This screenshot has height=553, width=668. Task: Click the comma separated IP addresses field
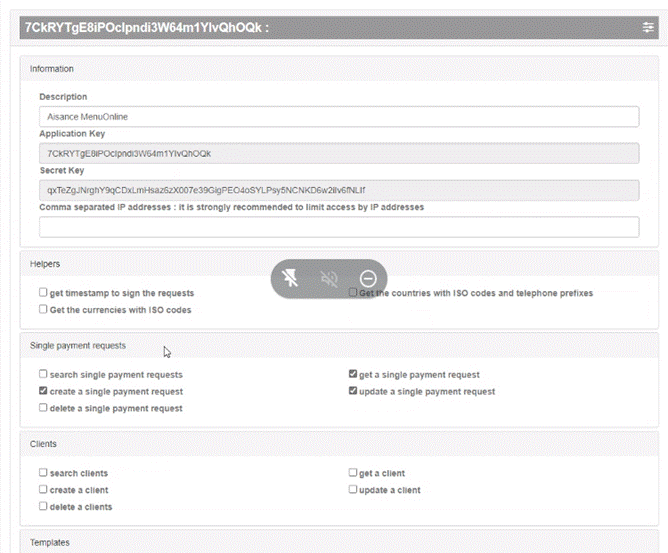339,227
